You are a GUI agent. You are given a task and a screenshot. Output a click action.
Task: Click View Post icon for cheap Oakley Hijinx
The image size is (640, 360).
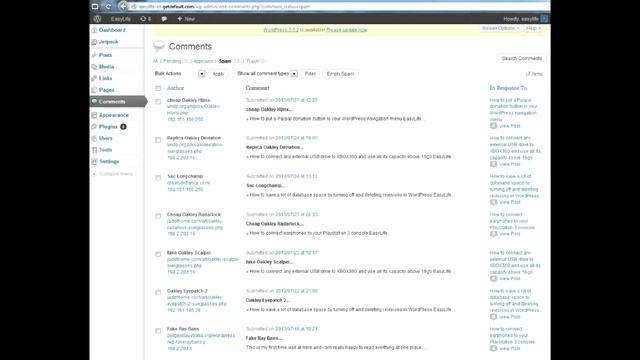coord(493,126)
